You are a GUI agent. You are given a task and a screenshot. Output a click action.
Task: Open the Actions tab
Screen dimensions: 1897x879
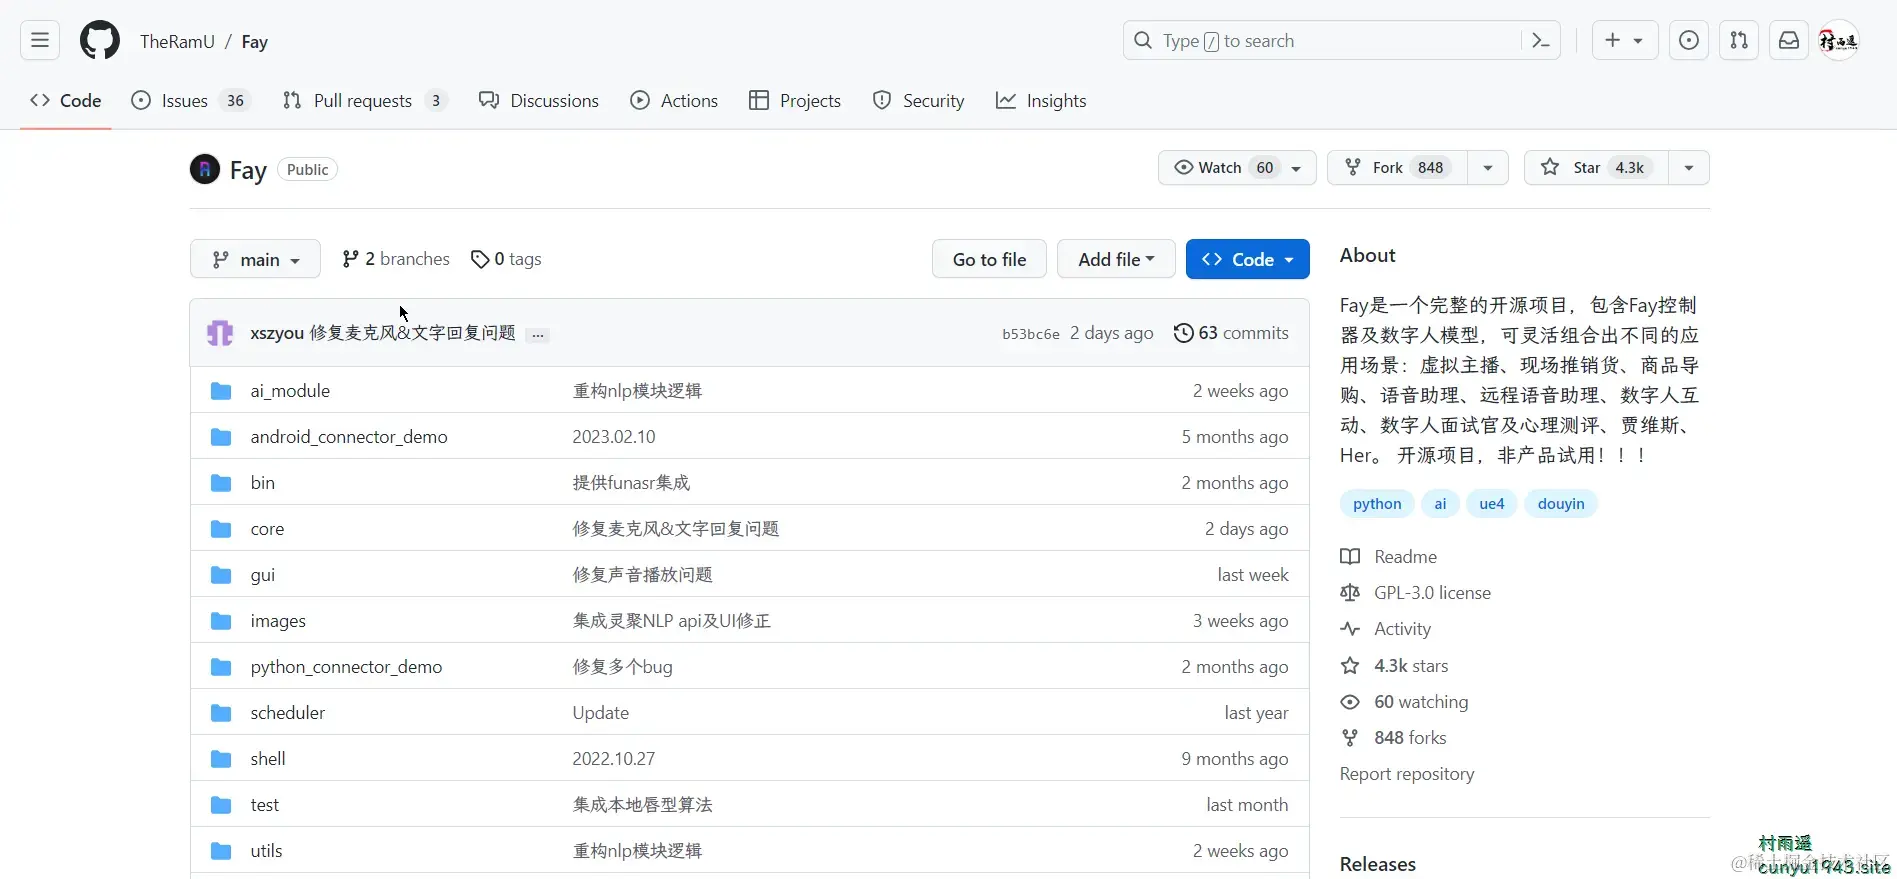point(674,100)
